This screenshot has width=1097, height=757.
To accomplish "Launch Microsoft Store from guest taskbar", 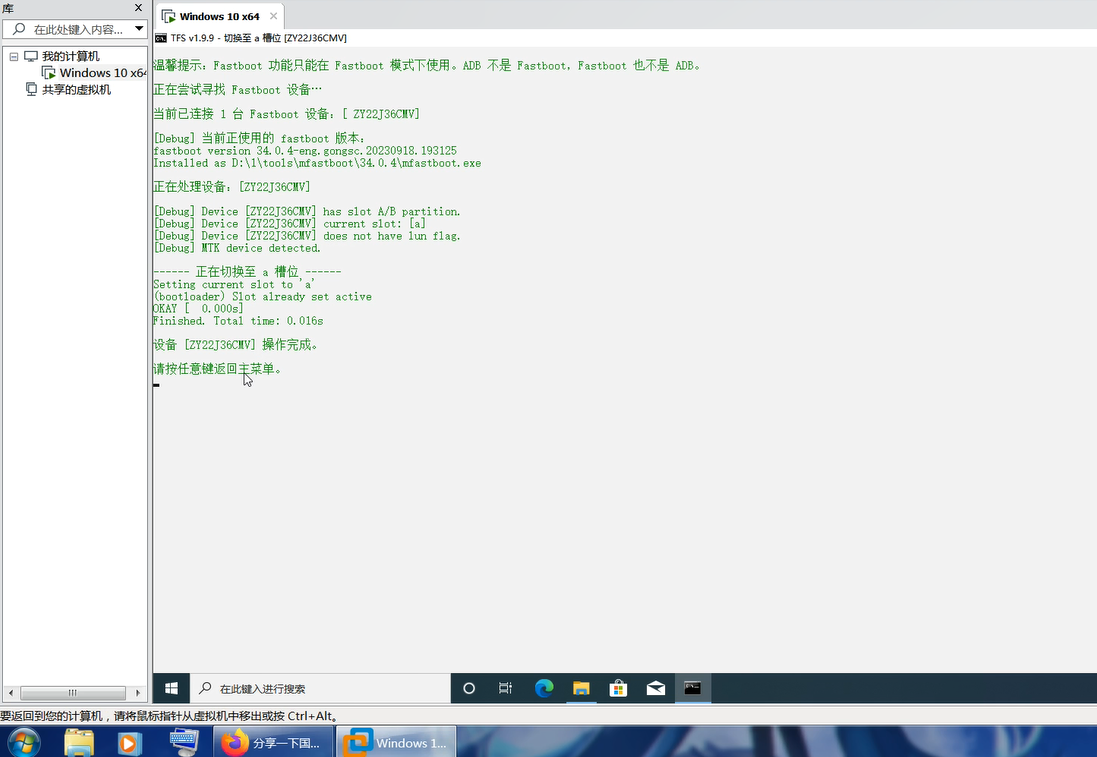I will (x=618, y=688).
